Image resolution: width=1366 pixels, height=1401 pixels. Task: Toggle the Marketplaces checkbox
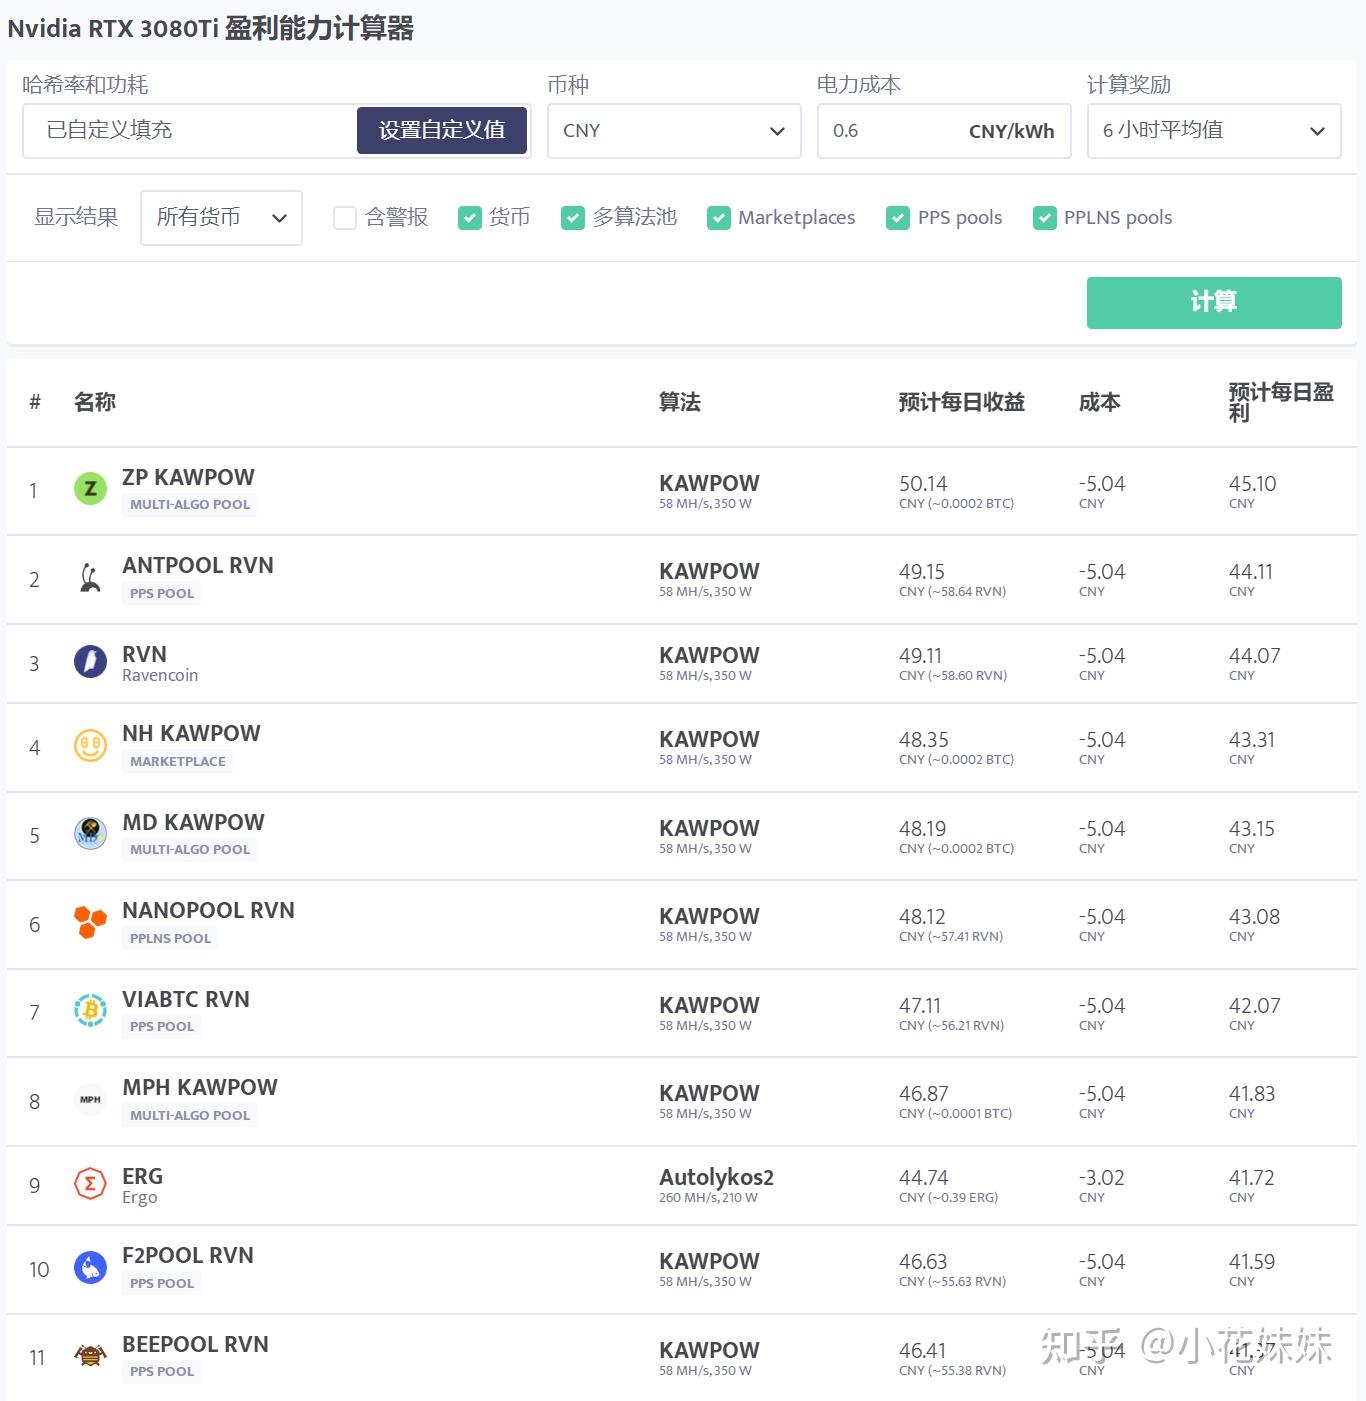click(719, 218)
